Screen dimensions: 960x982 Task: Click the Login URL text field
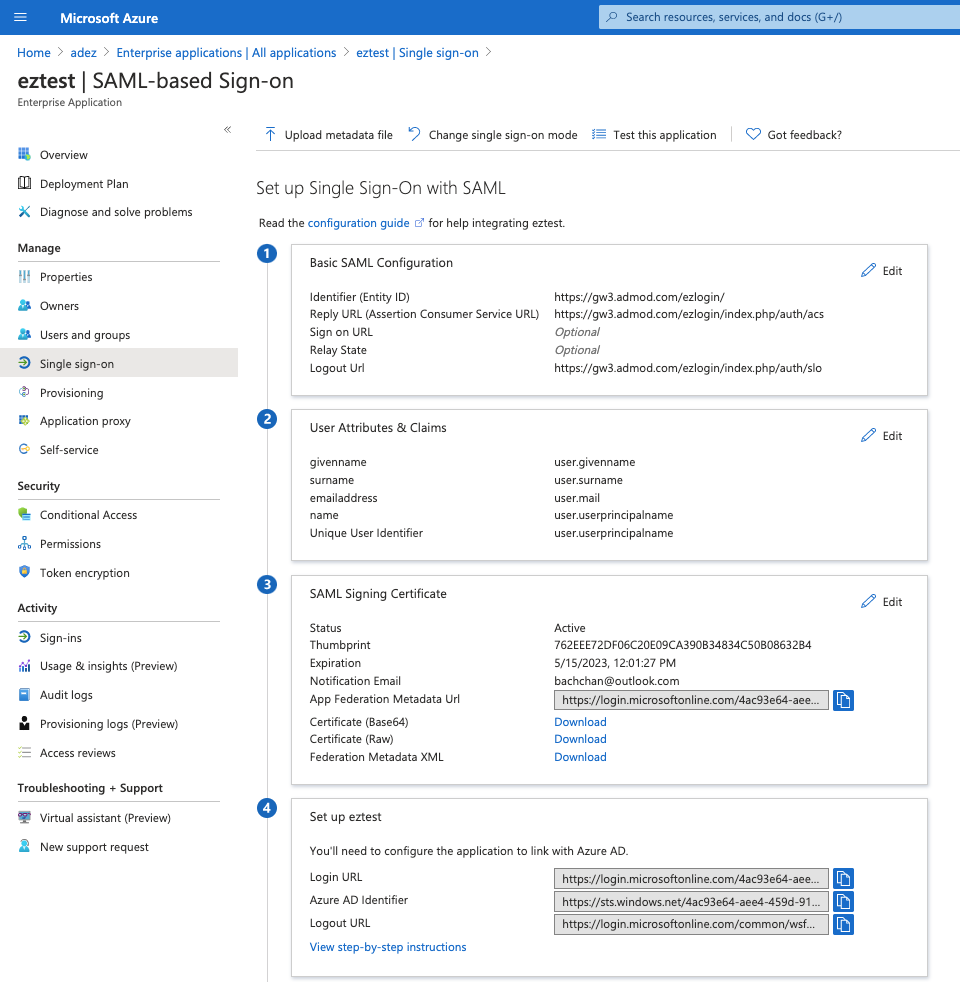pos(691,879)
